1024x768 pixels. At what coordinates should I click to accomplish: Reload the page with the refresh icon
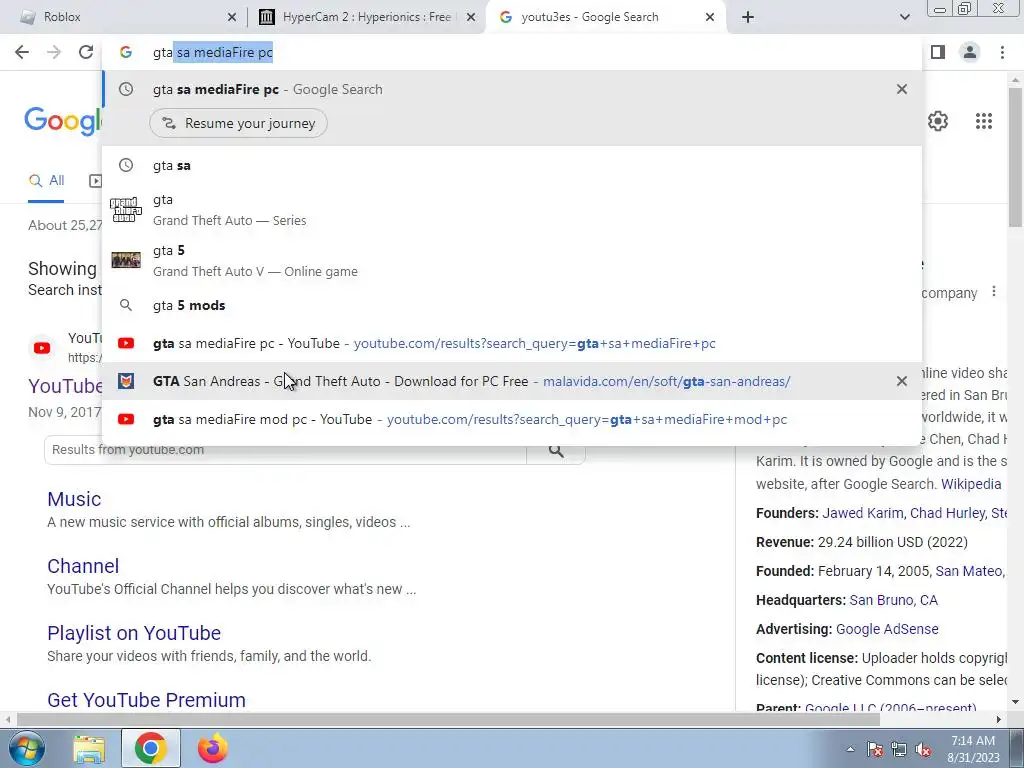click(x=86, y=52)
